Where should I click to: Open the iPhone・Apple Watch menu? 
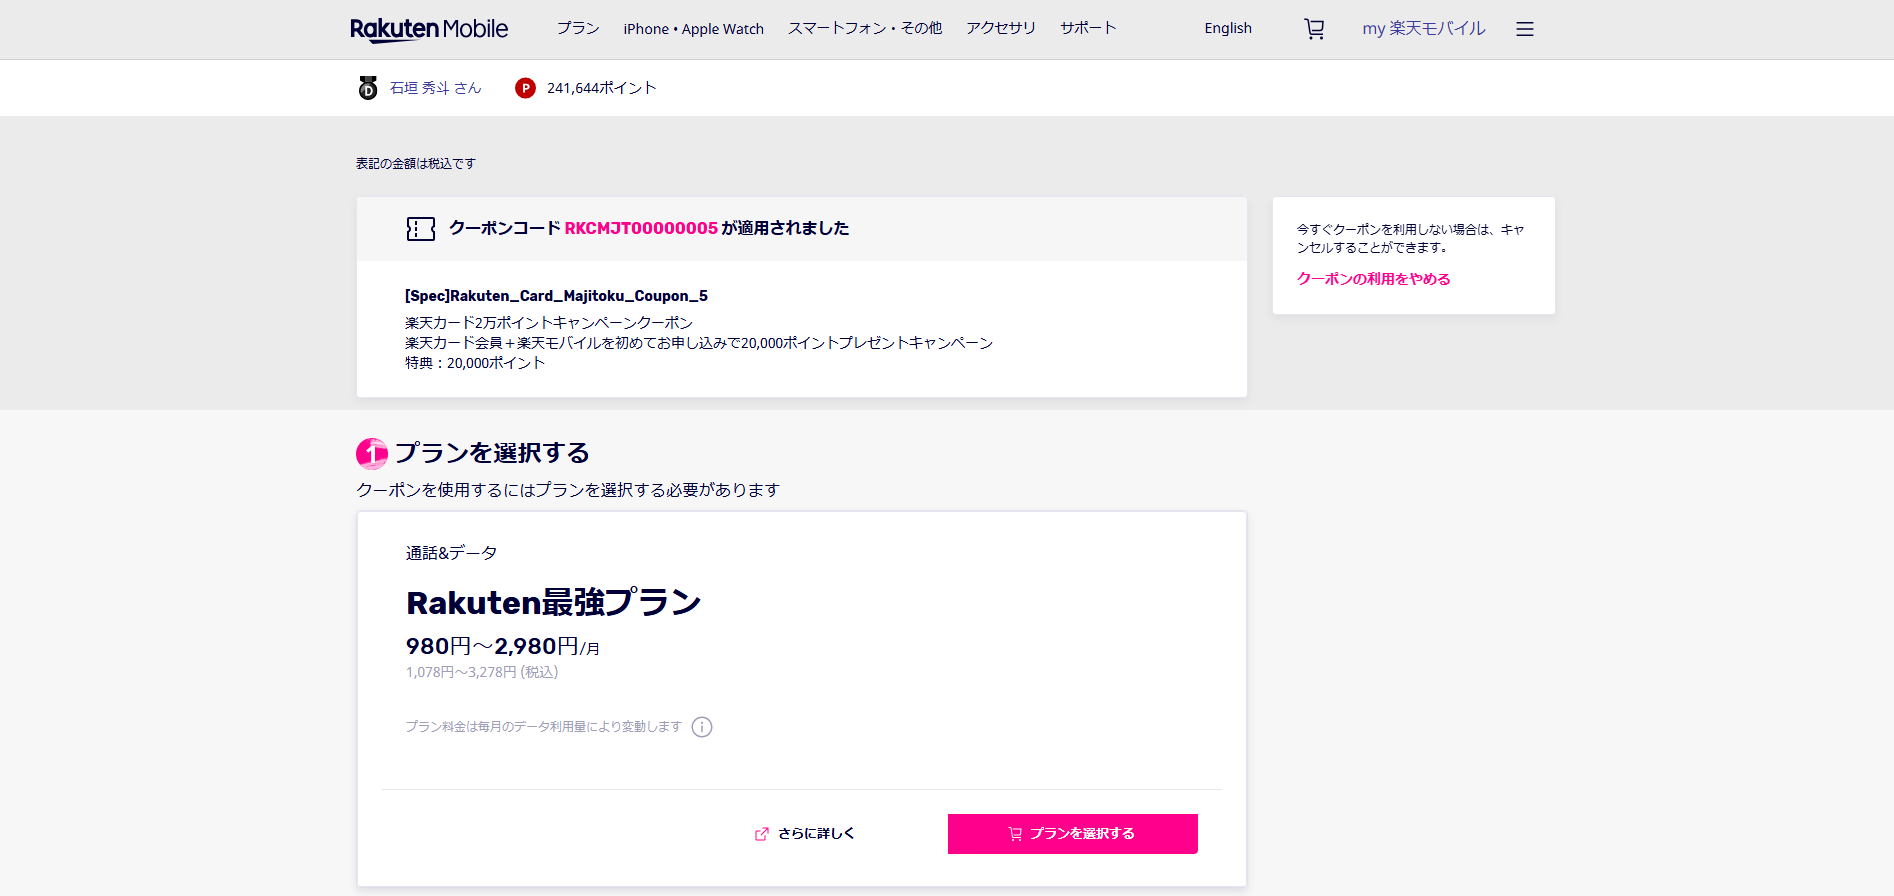coord(693,29)
